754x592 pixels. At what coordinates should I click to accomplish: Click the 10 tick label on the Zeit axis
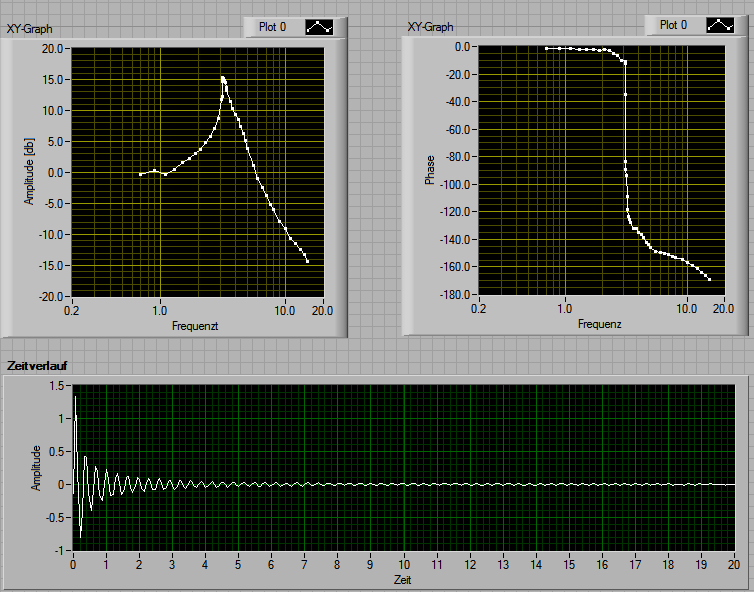coord(404,565)
